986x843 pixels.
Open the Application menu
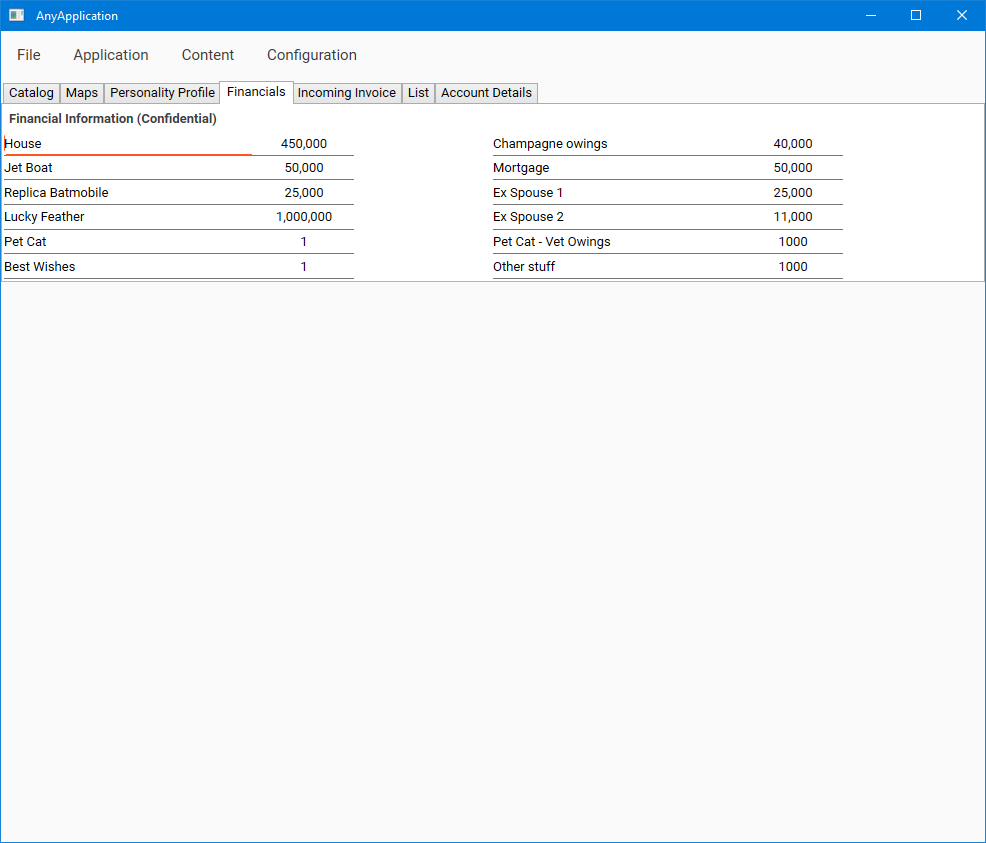[x=111, y=55]
